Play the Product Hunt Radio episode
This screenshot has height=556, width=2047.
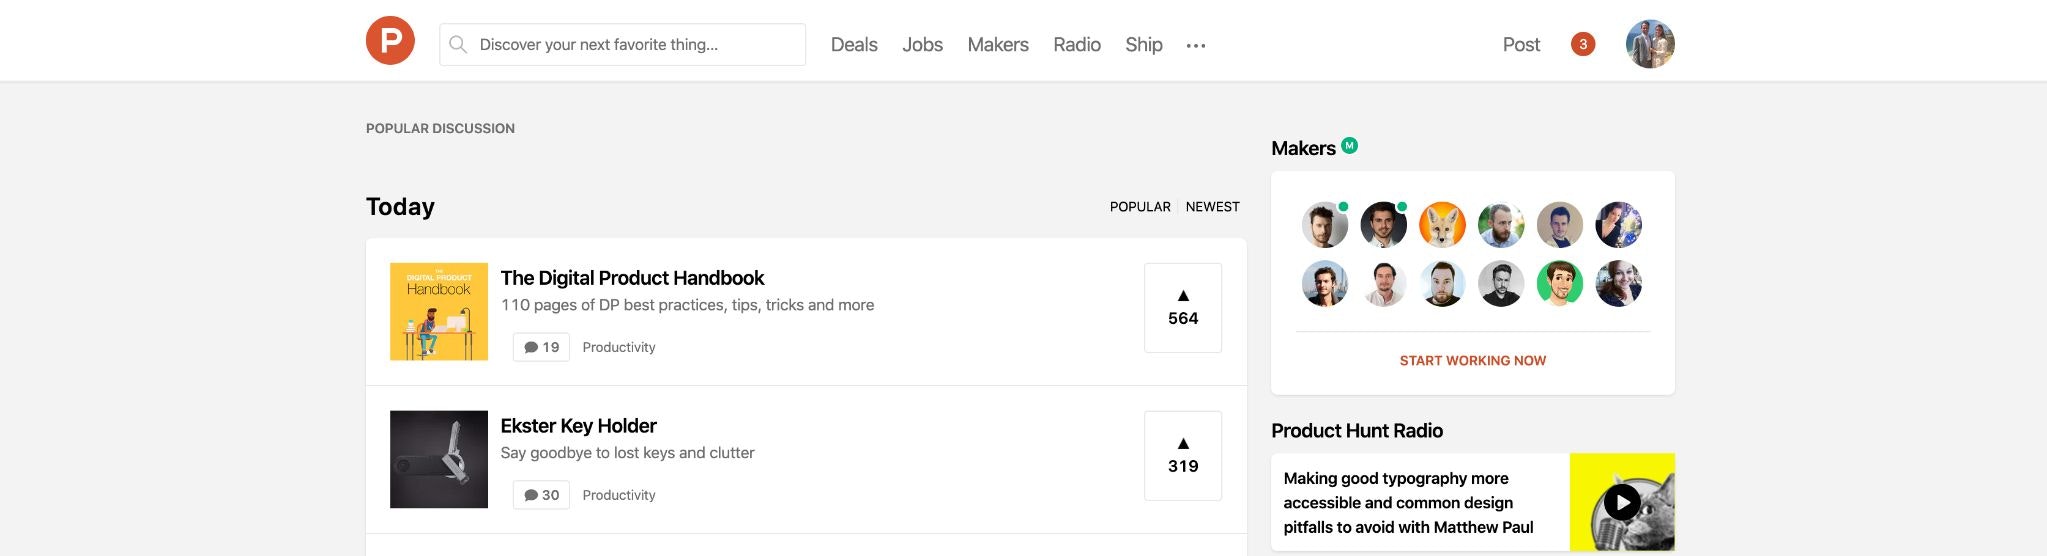pos(1621,502)
